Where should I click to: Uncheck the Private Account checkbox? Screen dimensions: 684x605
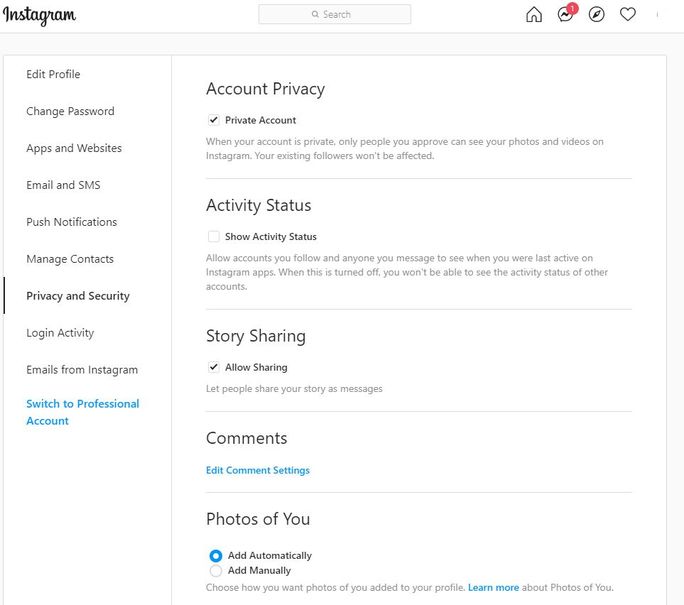214,120
